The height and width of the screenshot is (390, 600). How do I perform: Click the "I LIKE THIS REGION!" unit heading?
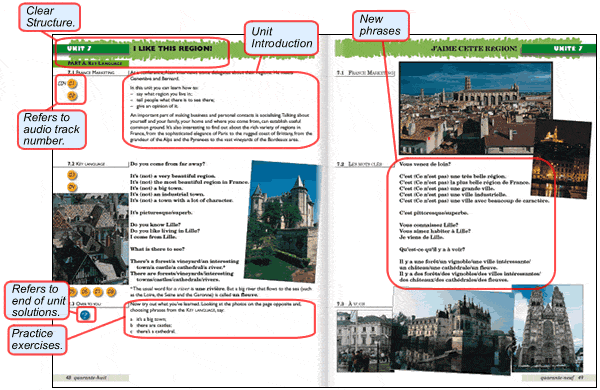click(173, 49)
